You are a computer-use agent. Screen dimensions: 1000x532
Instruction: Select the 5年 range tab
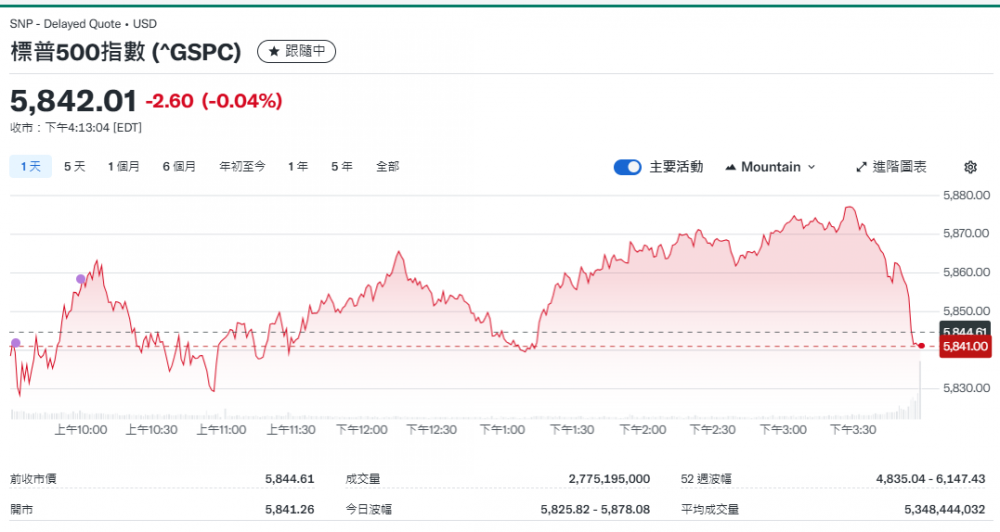[x=342, y=167]
